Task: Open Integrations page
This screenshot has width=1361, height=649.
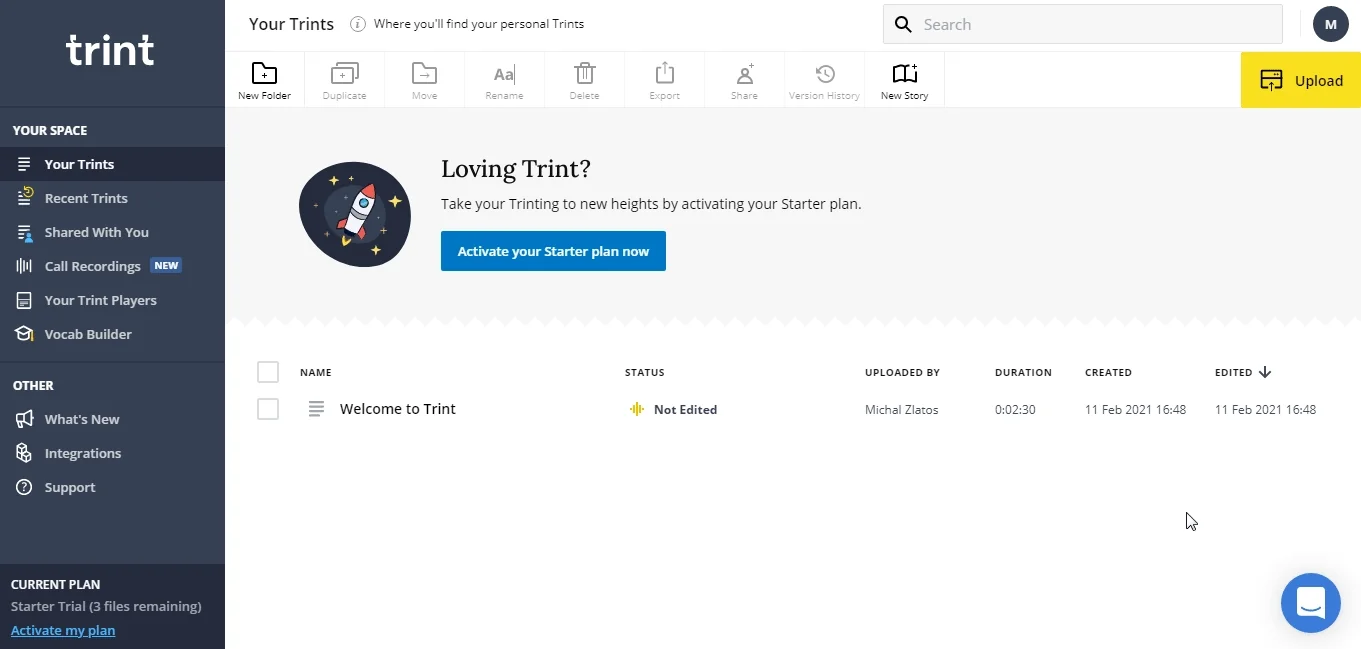Action: (x=112, y=453)
